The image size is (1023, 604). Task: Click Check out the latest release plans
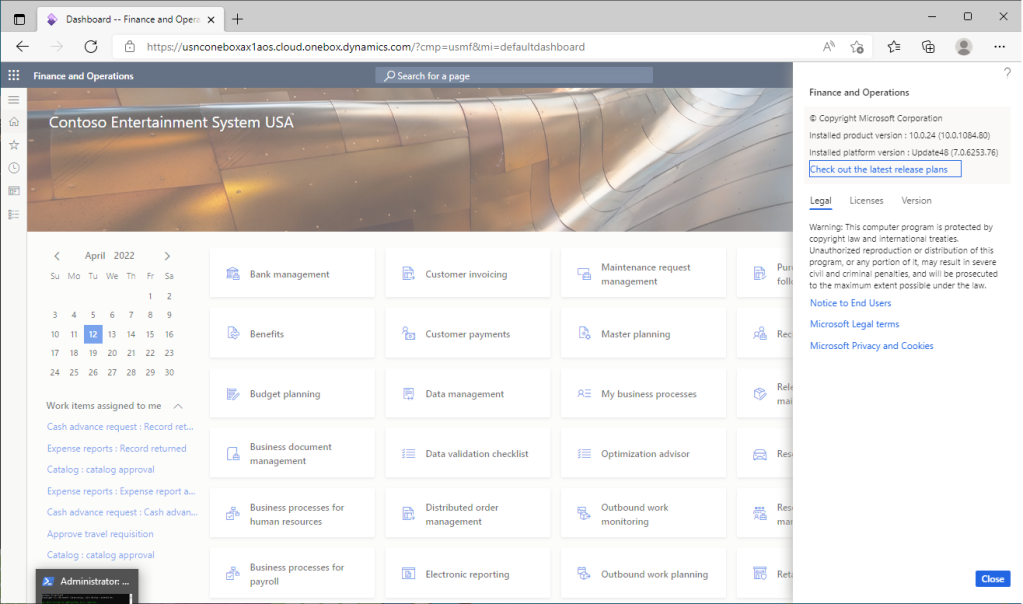[x=885, y=170]
